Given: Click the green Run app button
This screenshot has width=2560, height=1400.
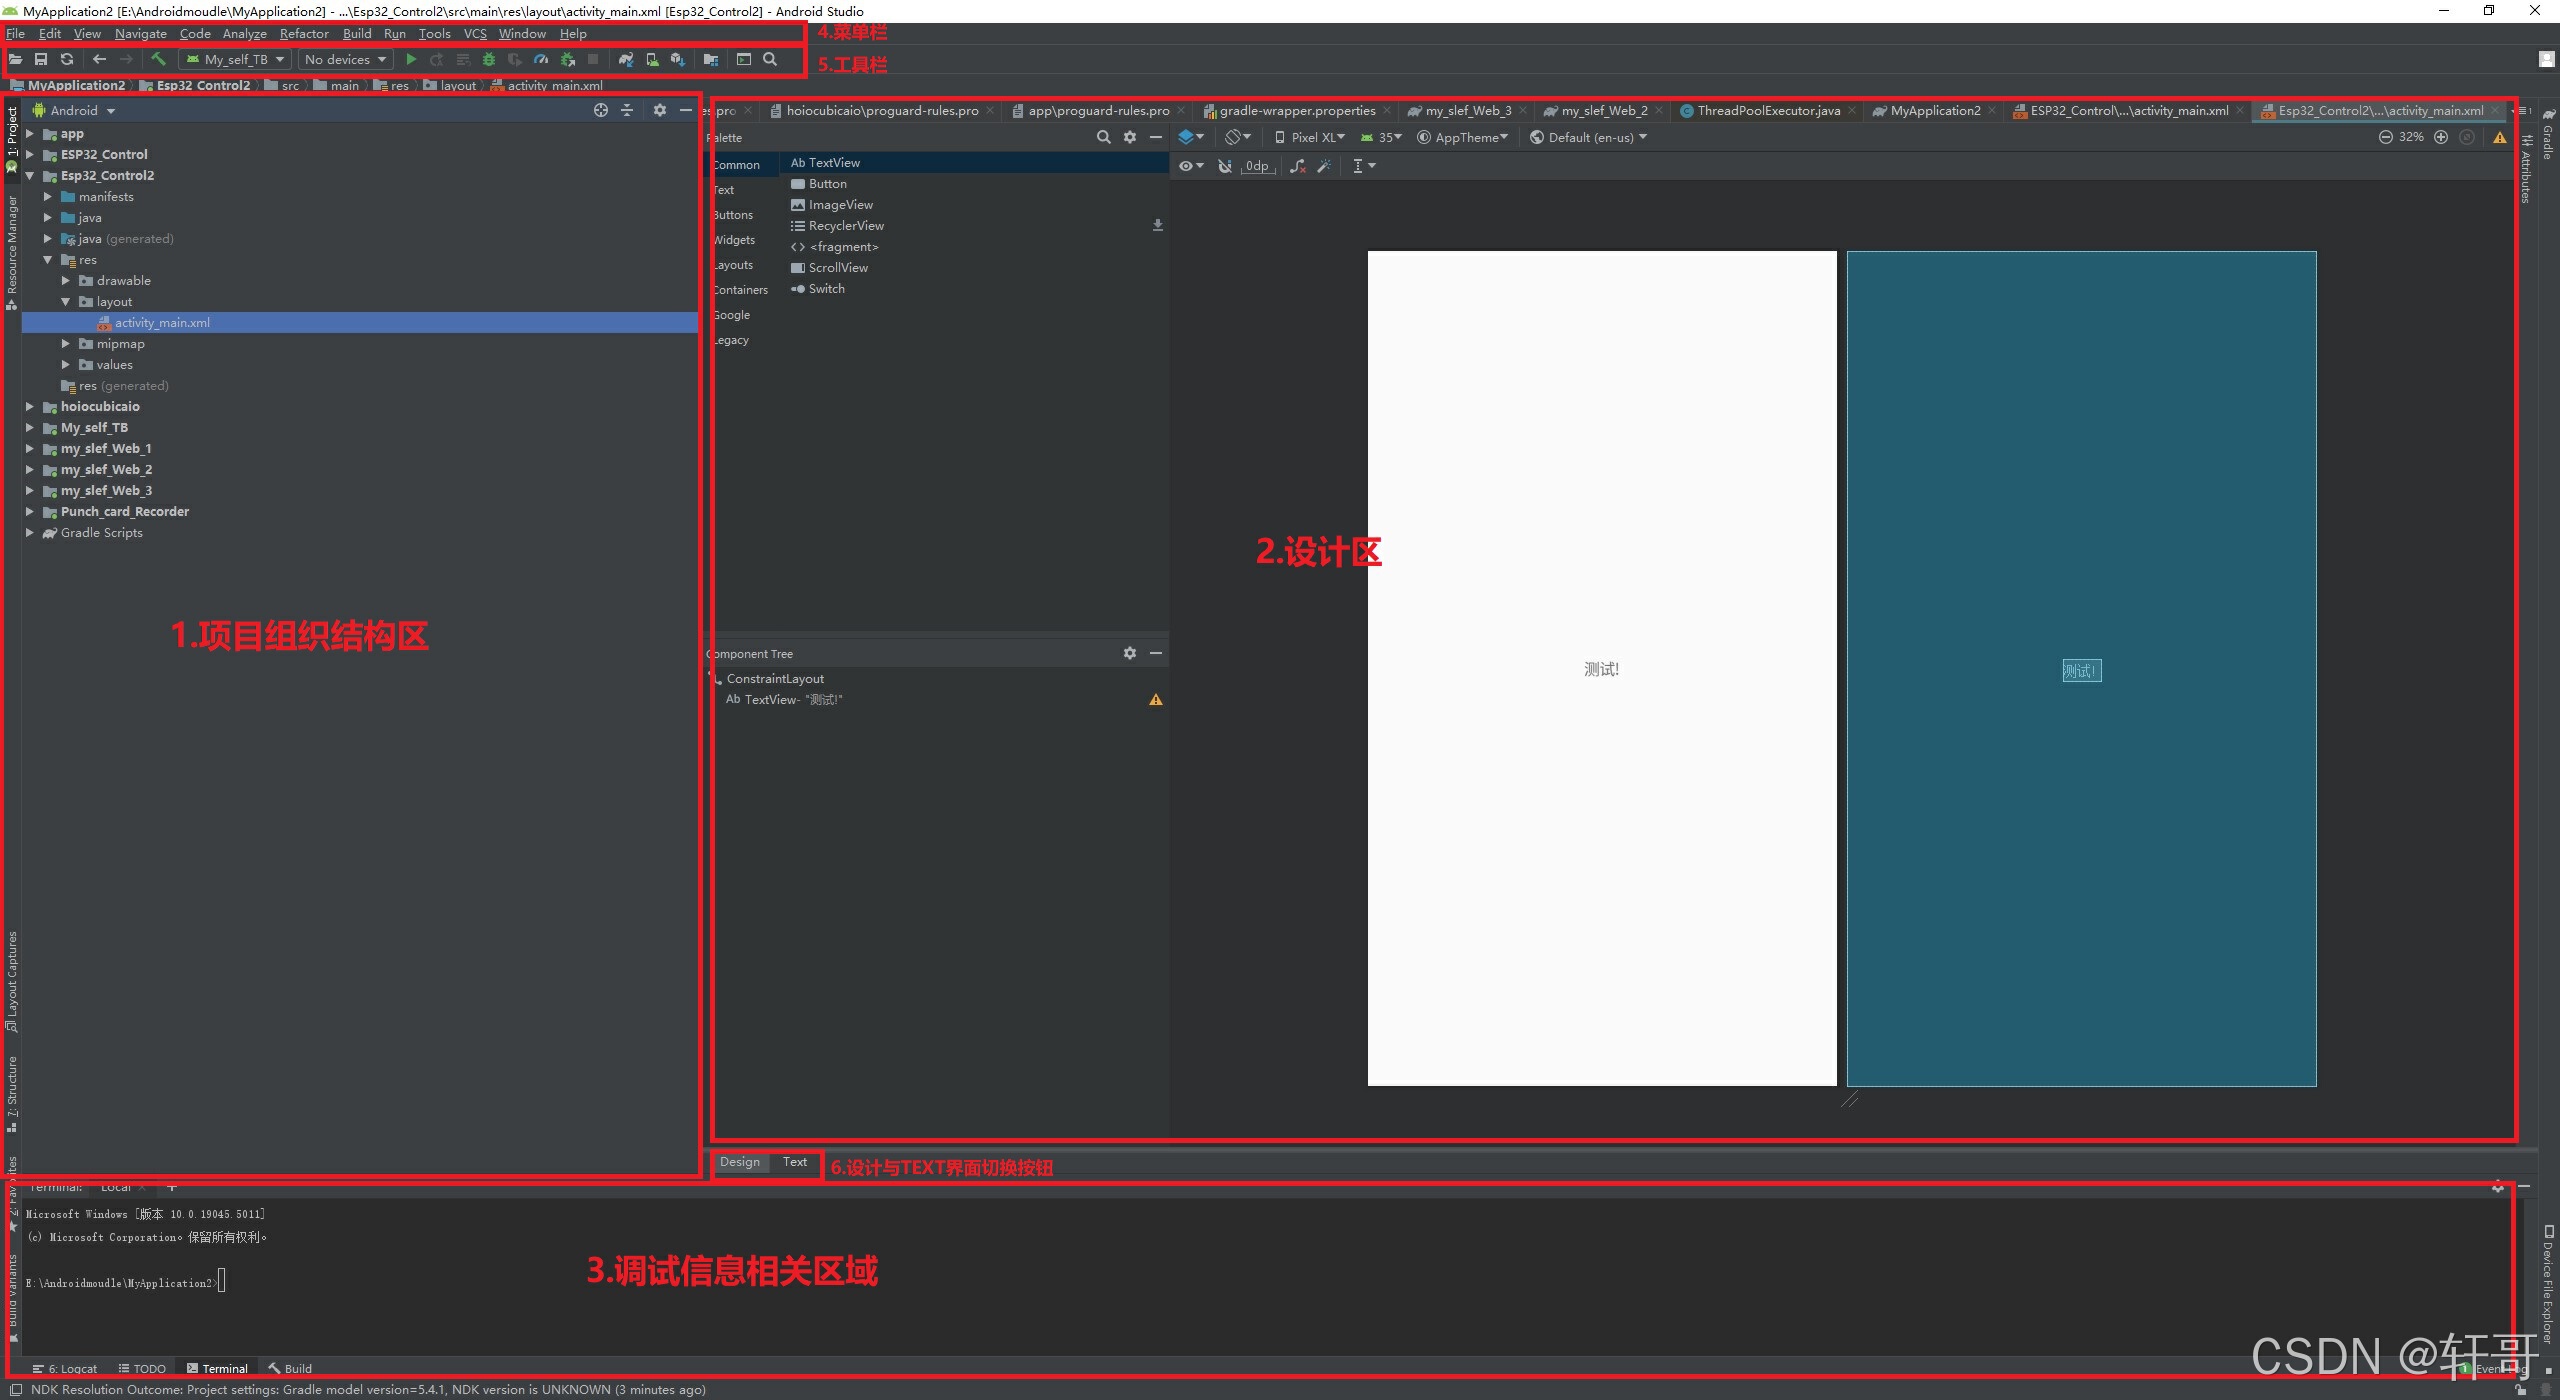Looking at the screenshot, I should point(411,60).
